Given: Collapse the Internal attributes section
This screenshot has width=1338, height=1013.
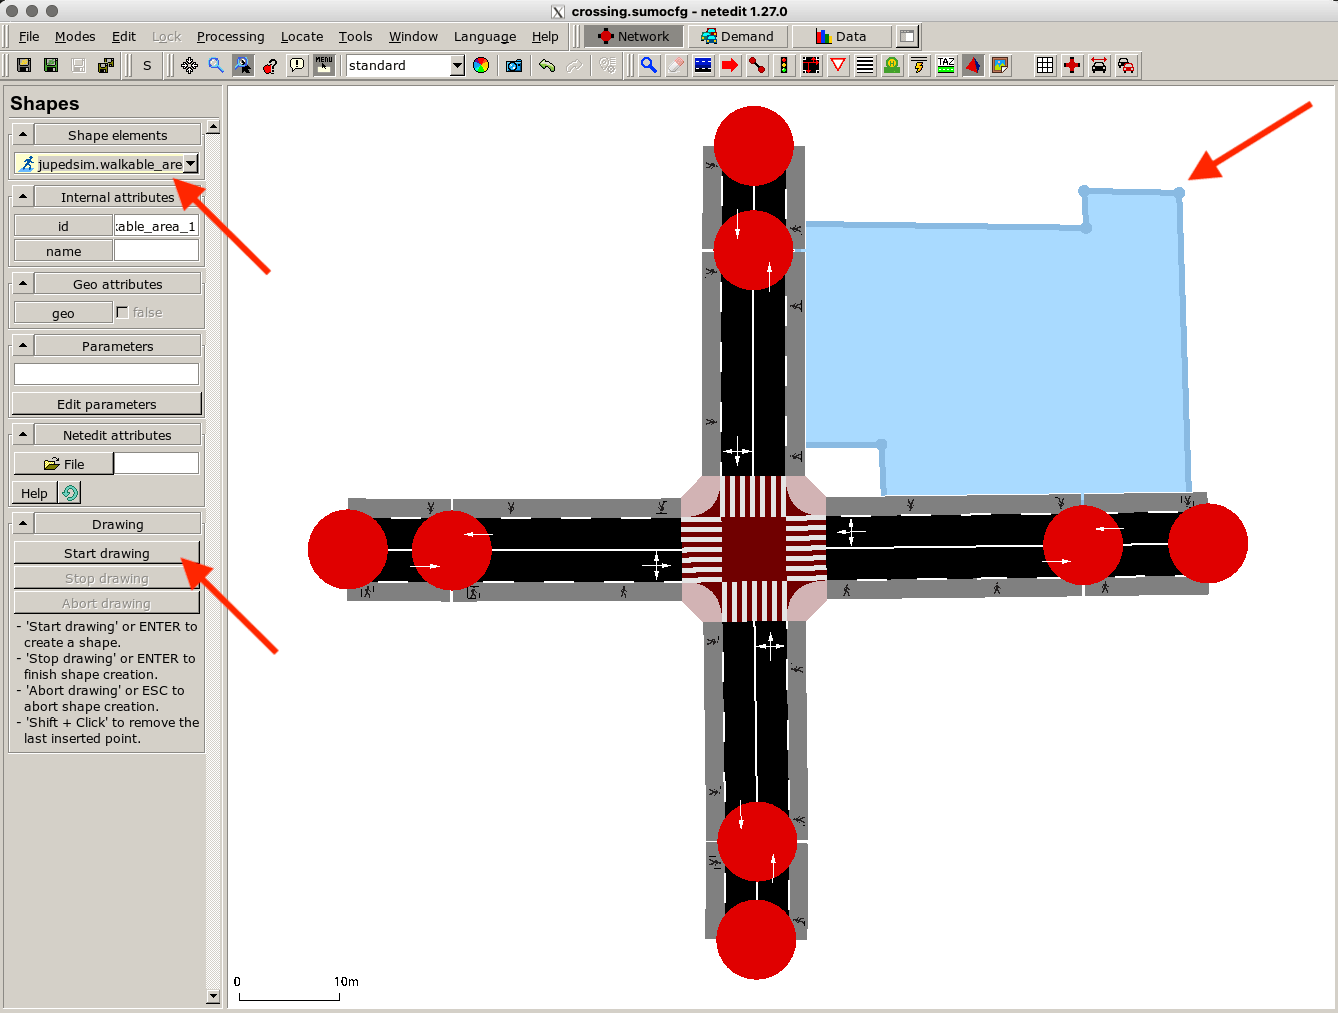Looking at the screenshot, I should coord(23,197).
